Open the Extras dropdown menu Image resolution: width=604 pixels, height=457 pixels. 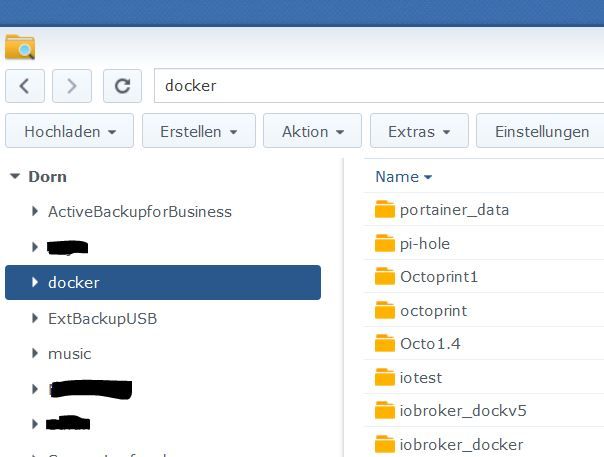420,131
